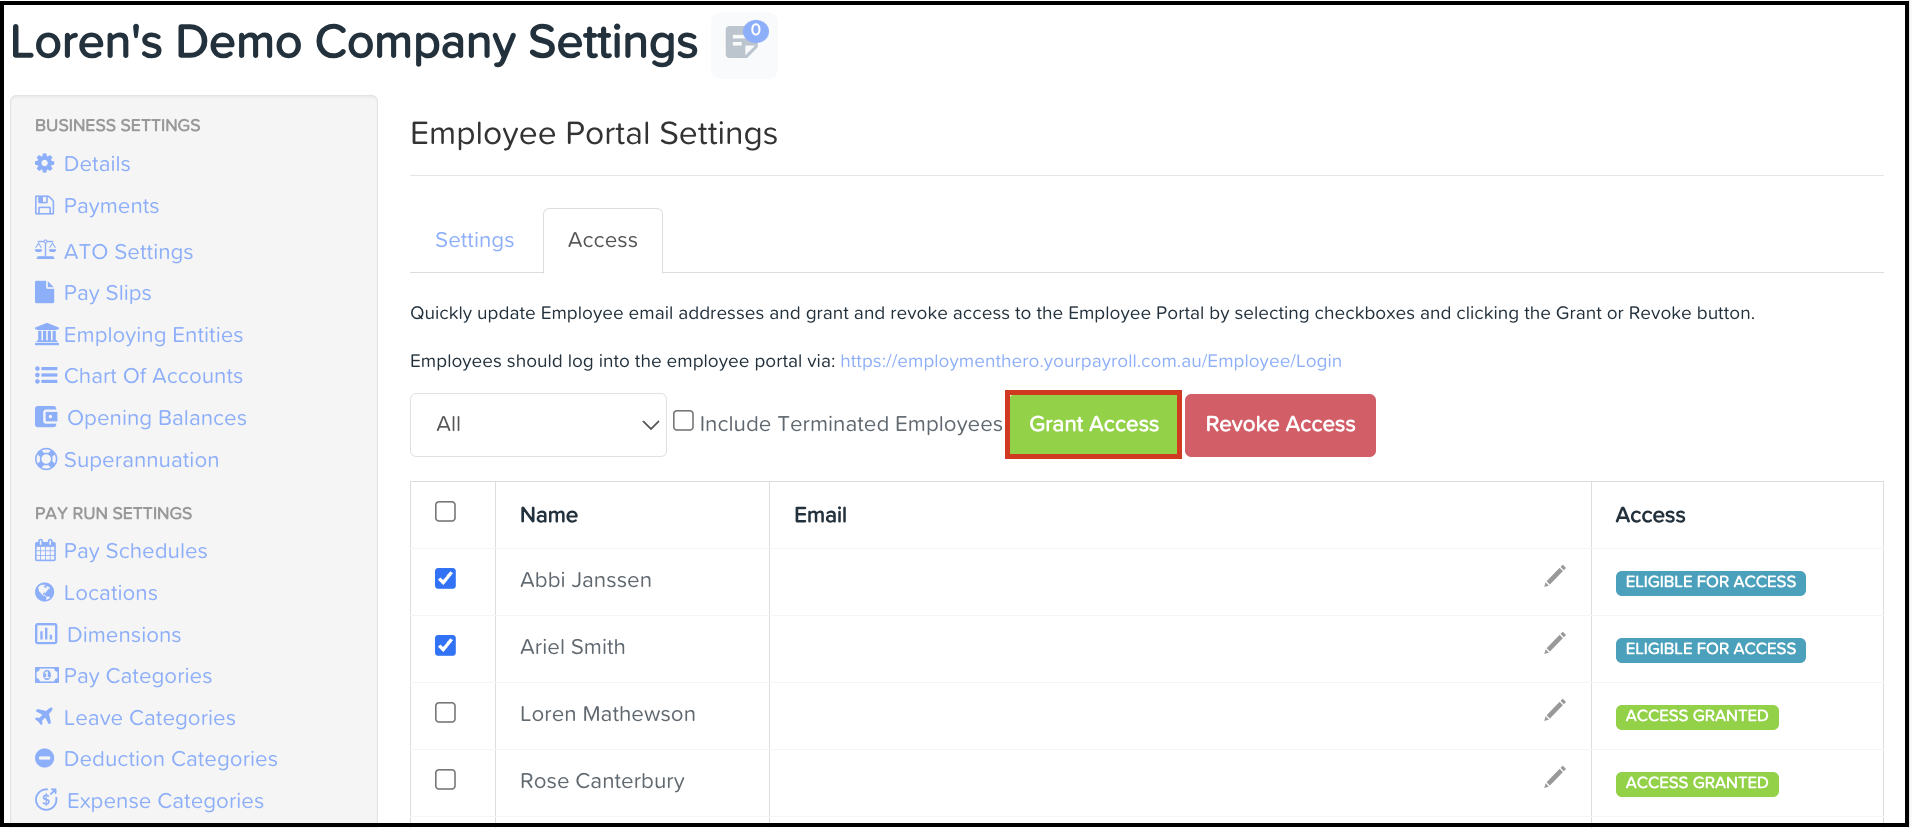The image size is (1912, 828).
Task: Click the bank icon for Employing Entities
Action: 46,334
